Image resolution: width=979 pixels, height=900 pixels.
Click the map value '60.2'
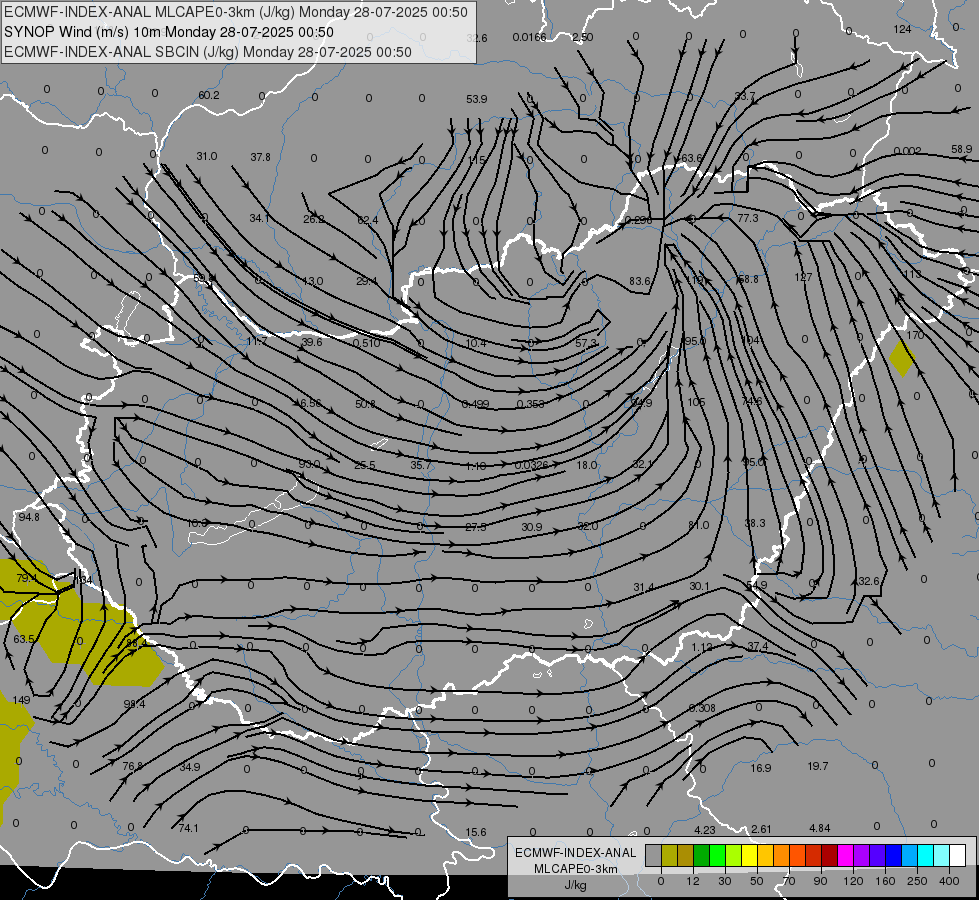(x=209, y=95)
